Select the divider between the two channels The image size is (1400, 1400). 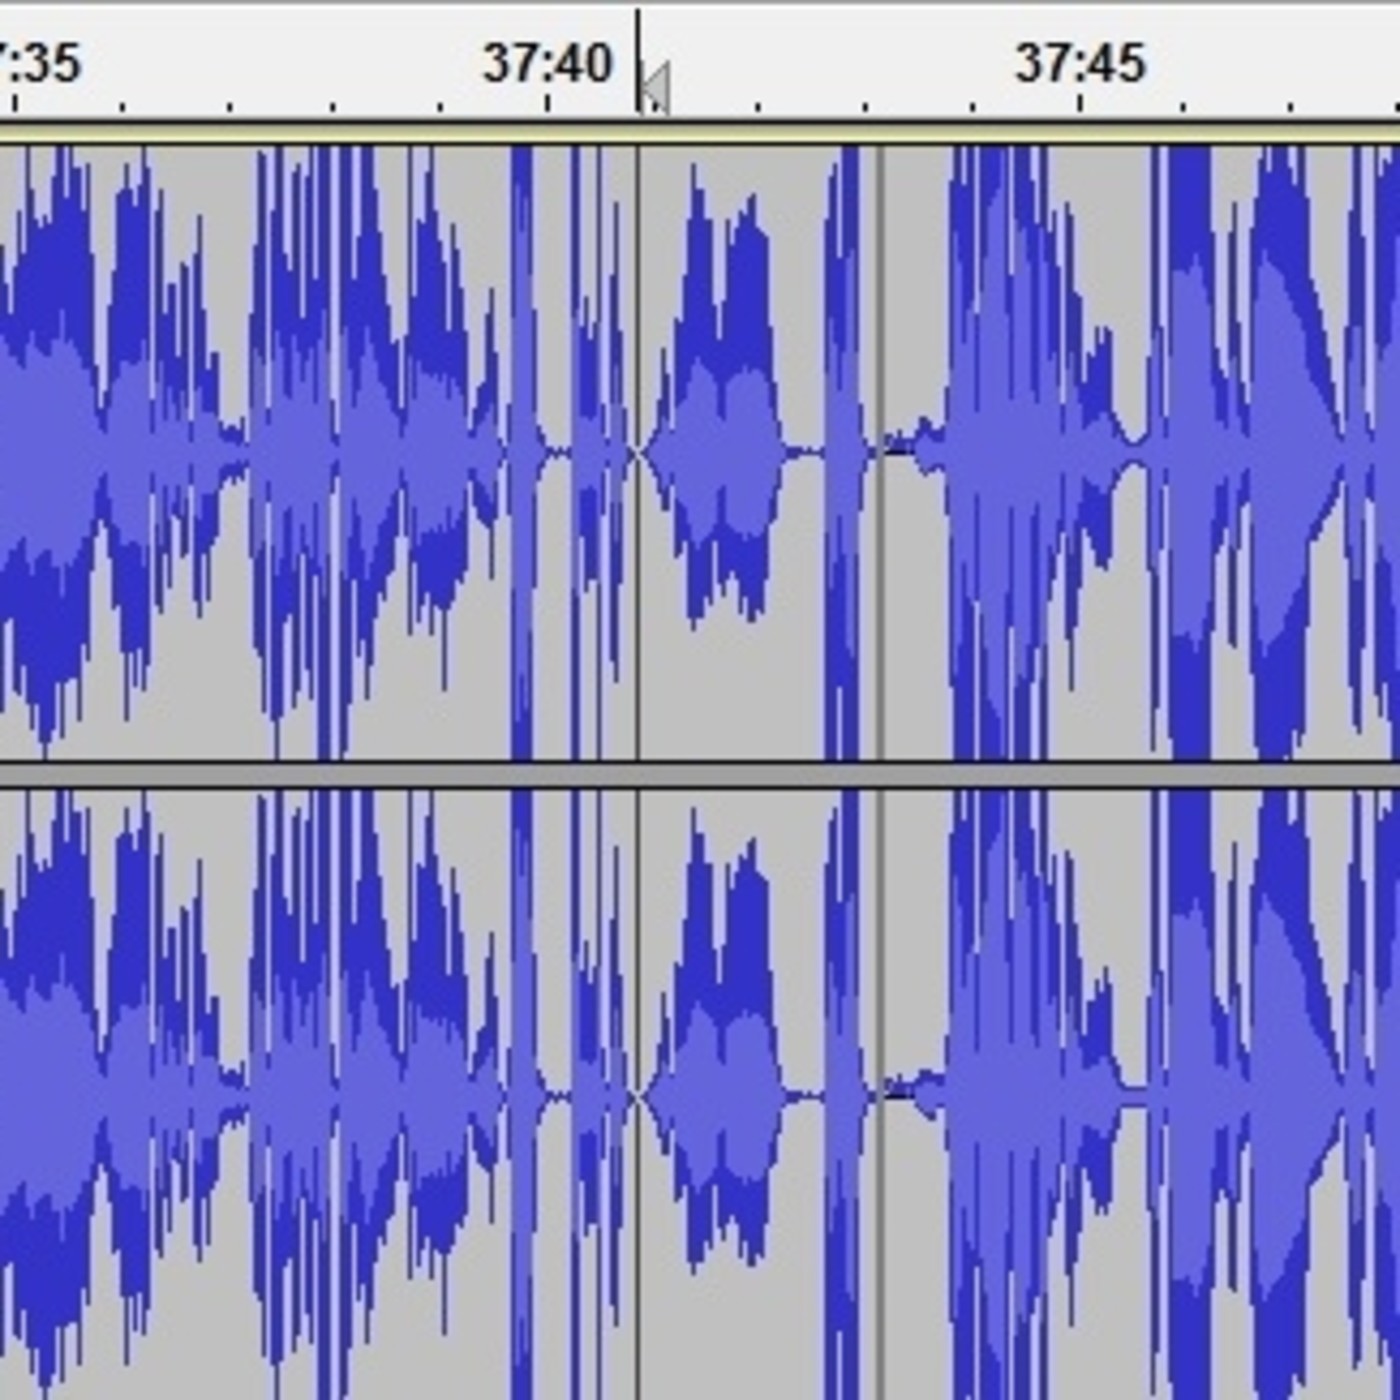tap(700, 775)
